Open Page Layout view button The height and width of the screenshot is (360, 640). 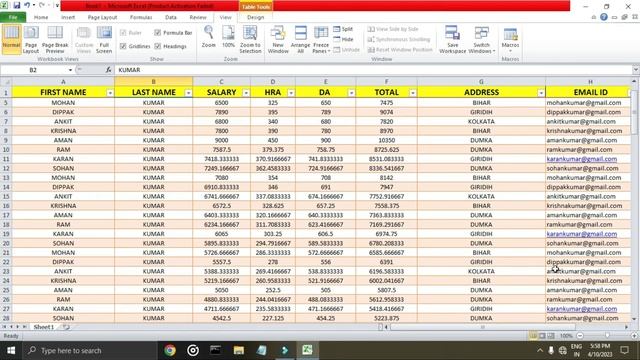tap(31, 40)
